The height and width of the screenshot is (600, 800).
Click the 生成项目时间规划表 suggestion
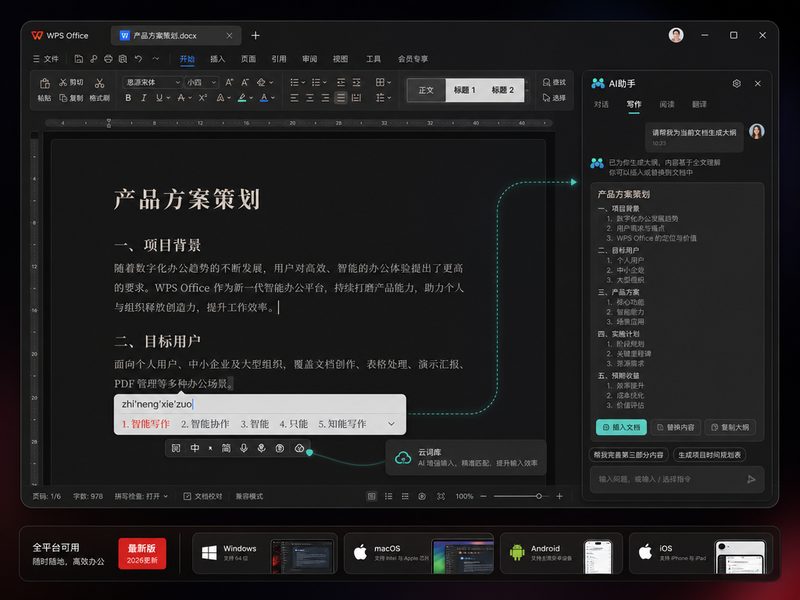[709, 455]
